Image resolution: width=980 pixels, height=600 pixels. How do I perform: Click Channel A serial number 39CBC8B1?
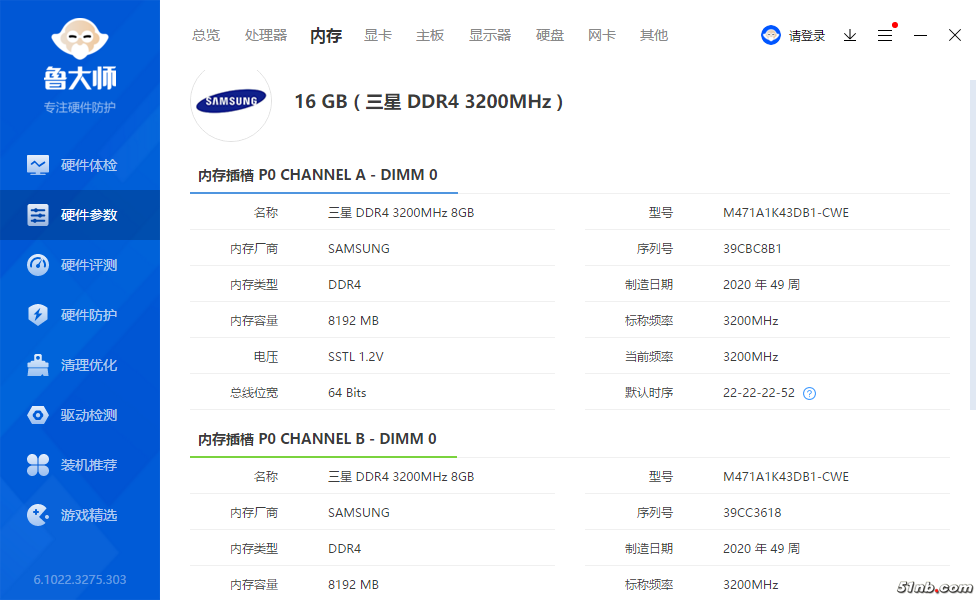[x=752, y=249]
